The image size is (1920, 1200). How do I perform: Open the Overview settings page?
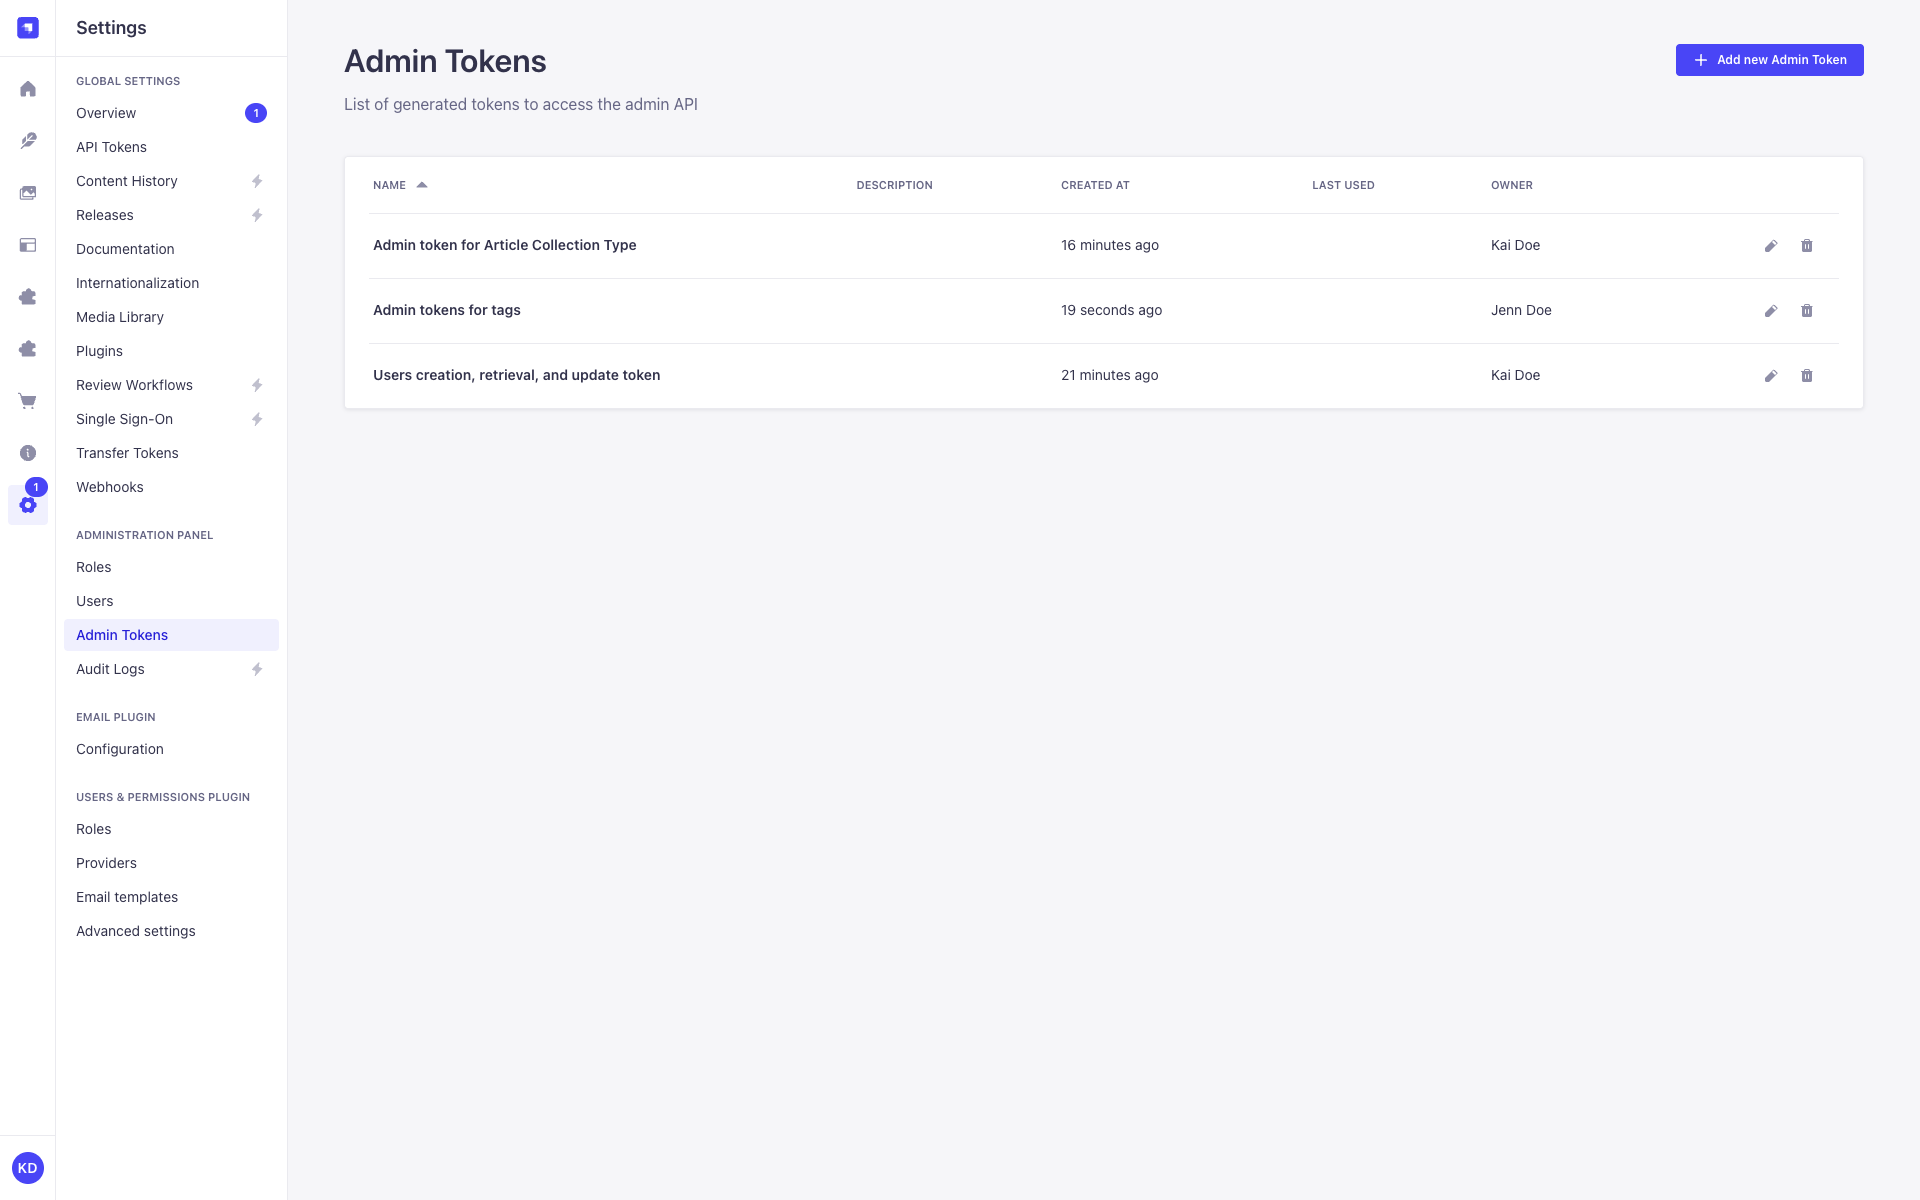[x=105, y=113]
